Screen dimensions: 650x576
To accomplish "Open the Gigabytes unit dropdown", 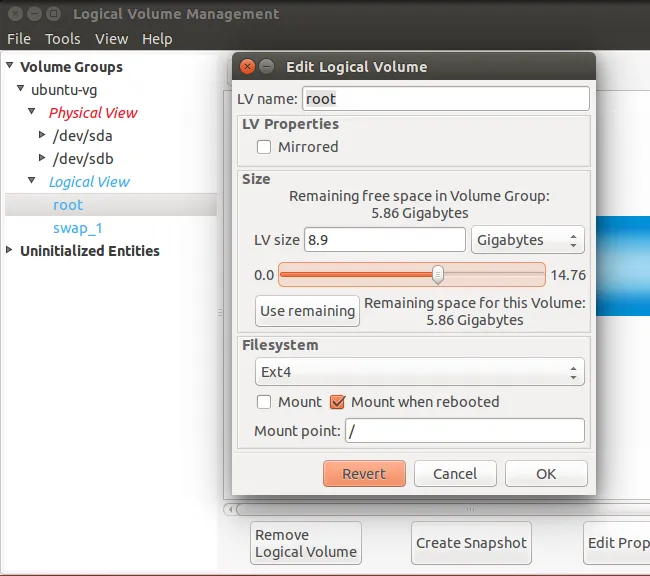I will click(x=528, y=240).
